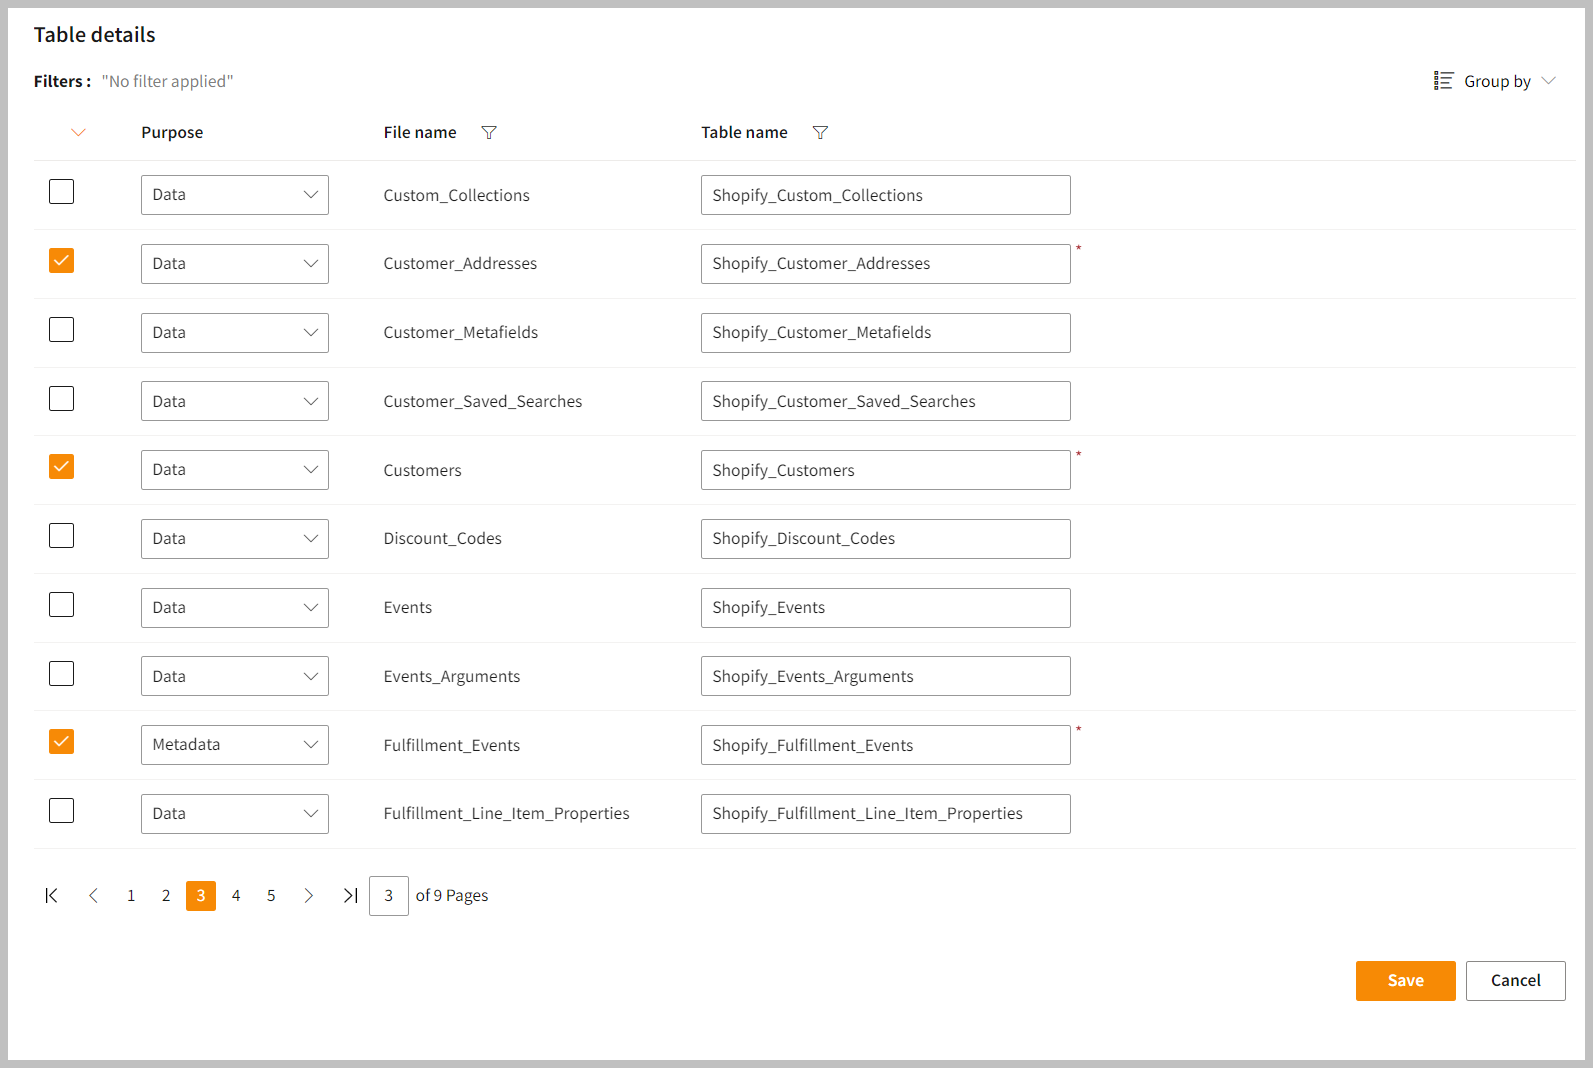
Task: Go to the previous page
Action: tap(93, 896)
